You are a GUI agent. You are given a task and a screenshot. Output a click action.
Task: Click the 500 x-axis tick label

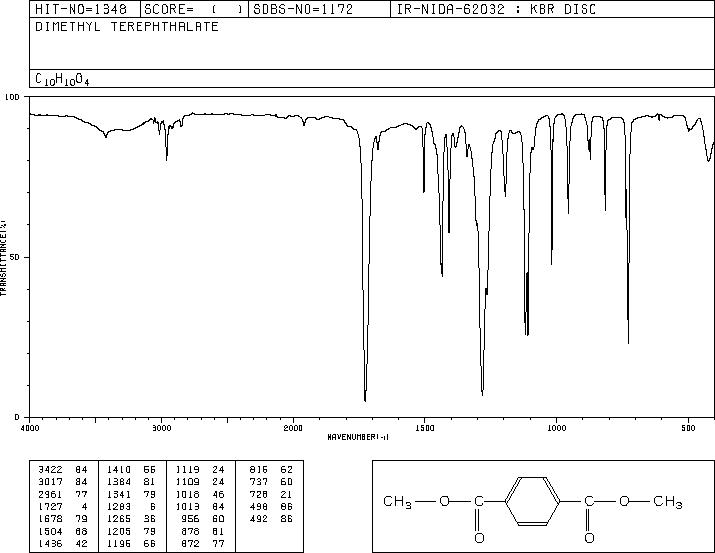click(688, 428)
